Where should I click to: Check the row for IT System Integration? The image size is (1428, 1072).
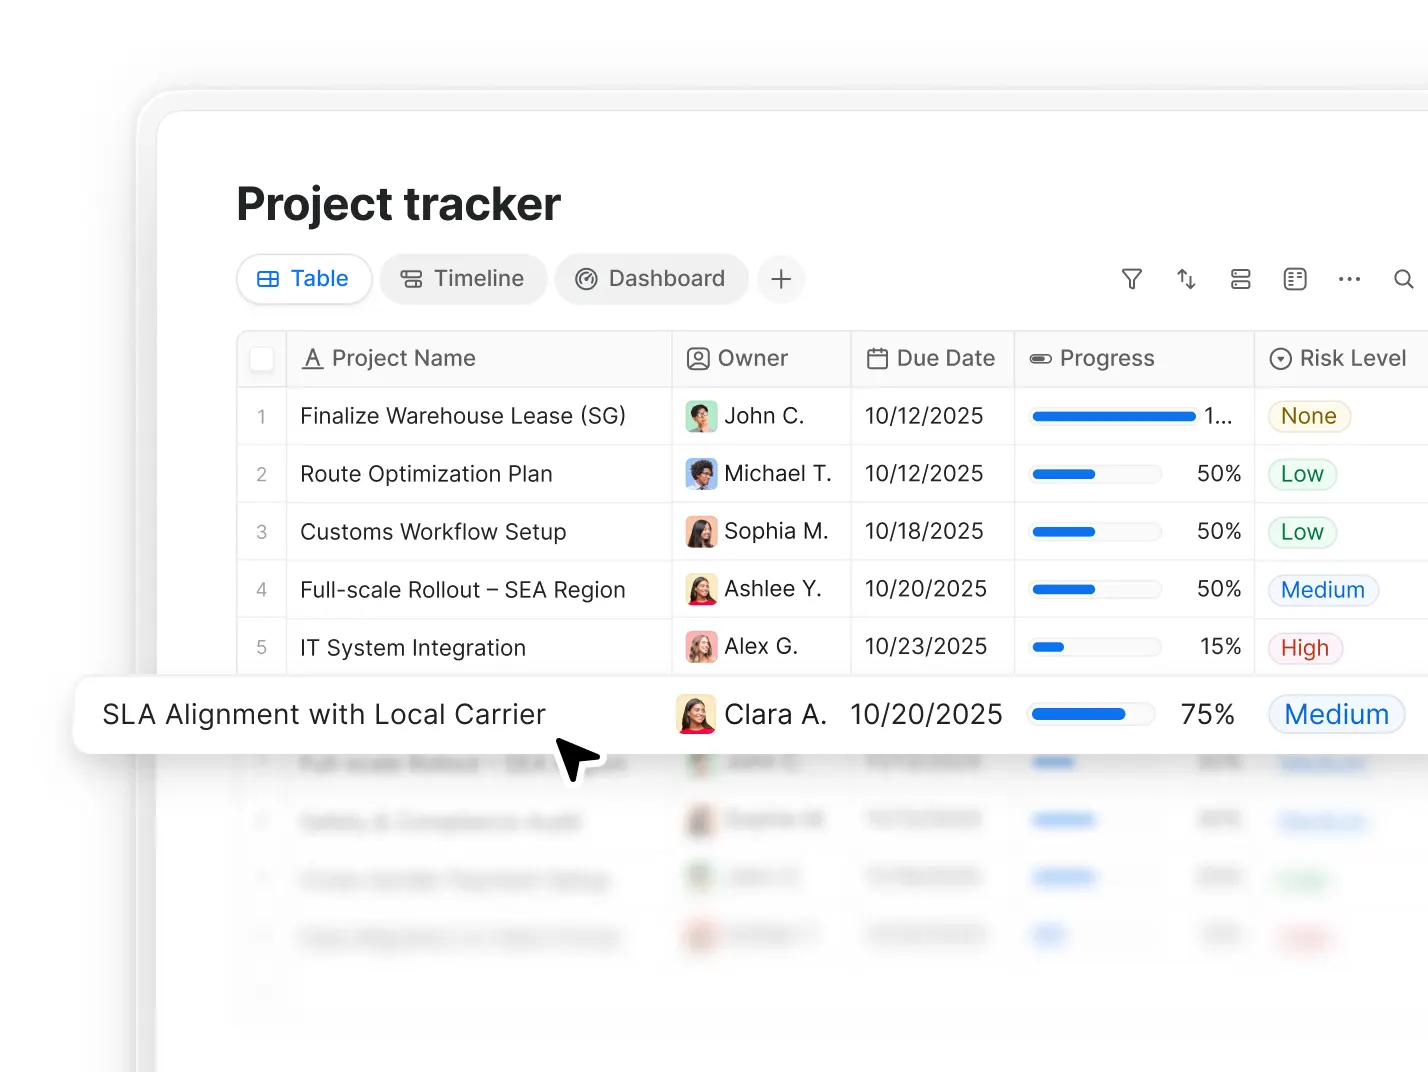(x=261, y=647)
